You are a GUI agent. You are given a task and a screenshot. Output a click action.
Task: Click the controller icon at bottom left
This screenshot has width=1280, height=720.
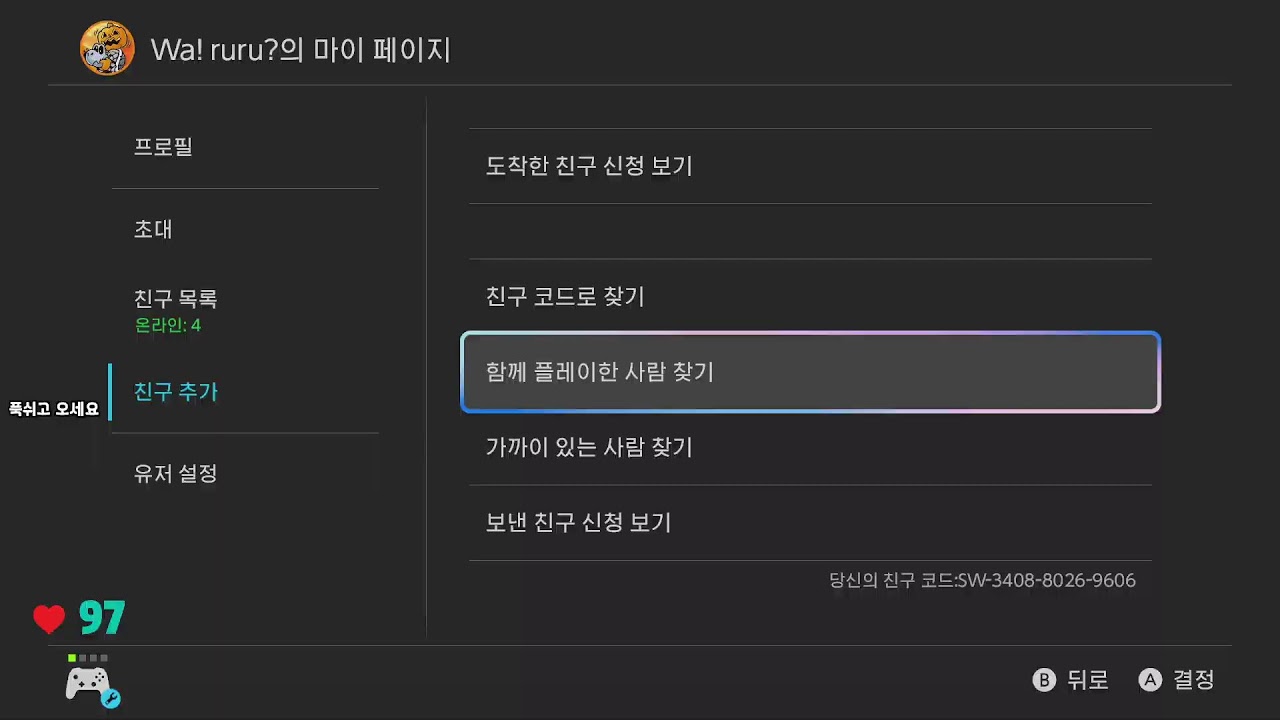(89, 684)
